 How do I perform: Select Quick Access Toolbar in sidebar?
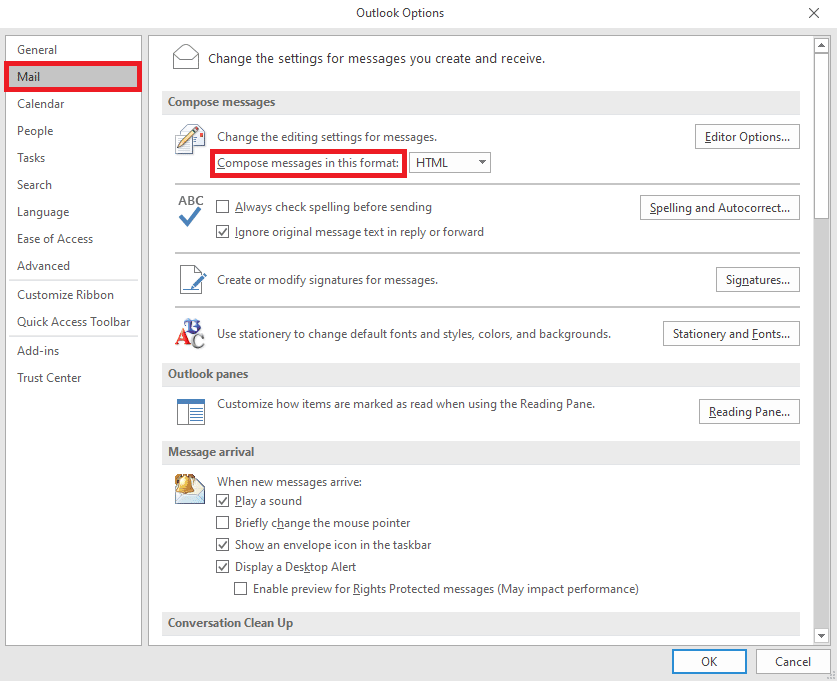[73, 322]
